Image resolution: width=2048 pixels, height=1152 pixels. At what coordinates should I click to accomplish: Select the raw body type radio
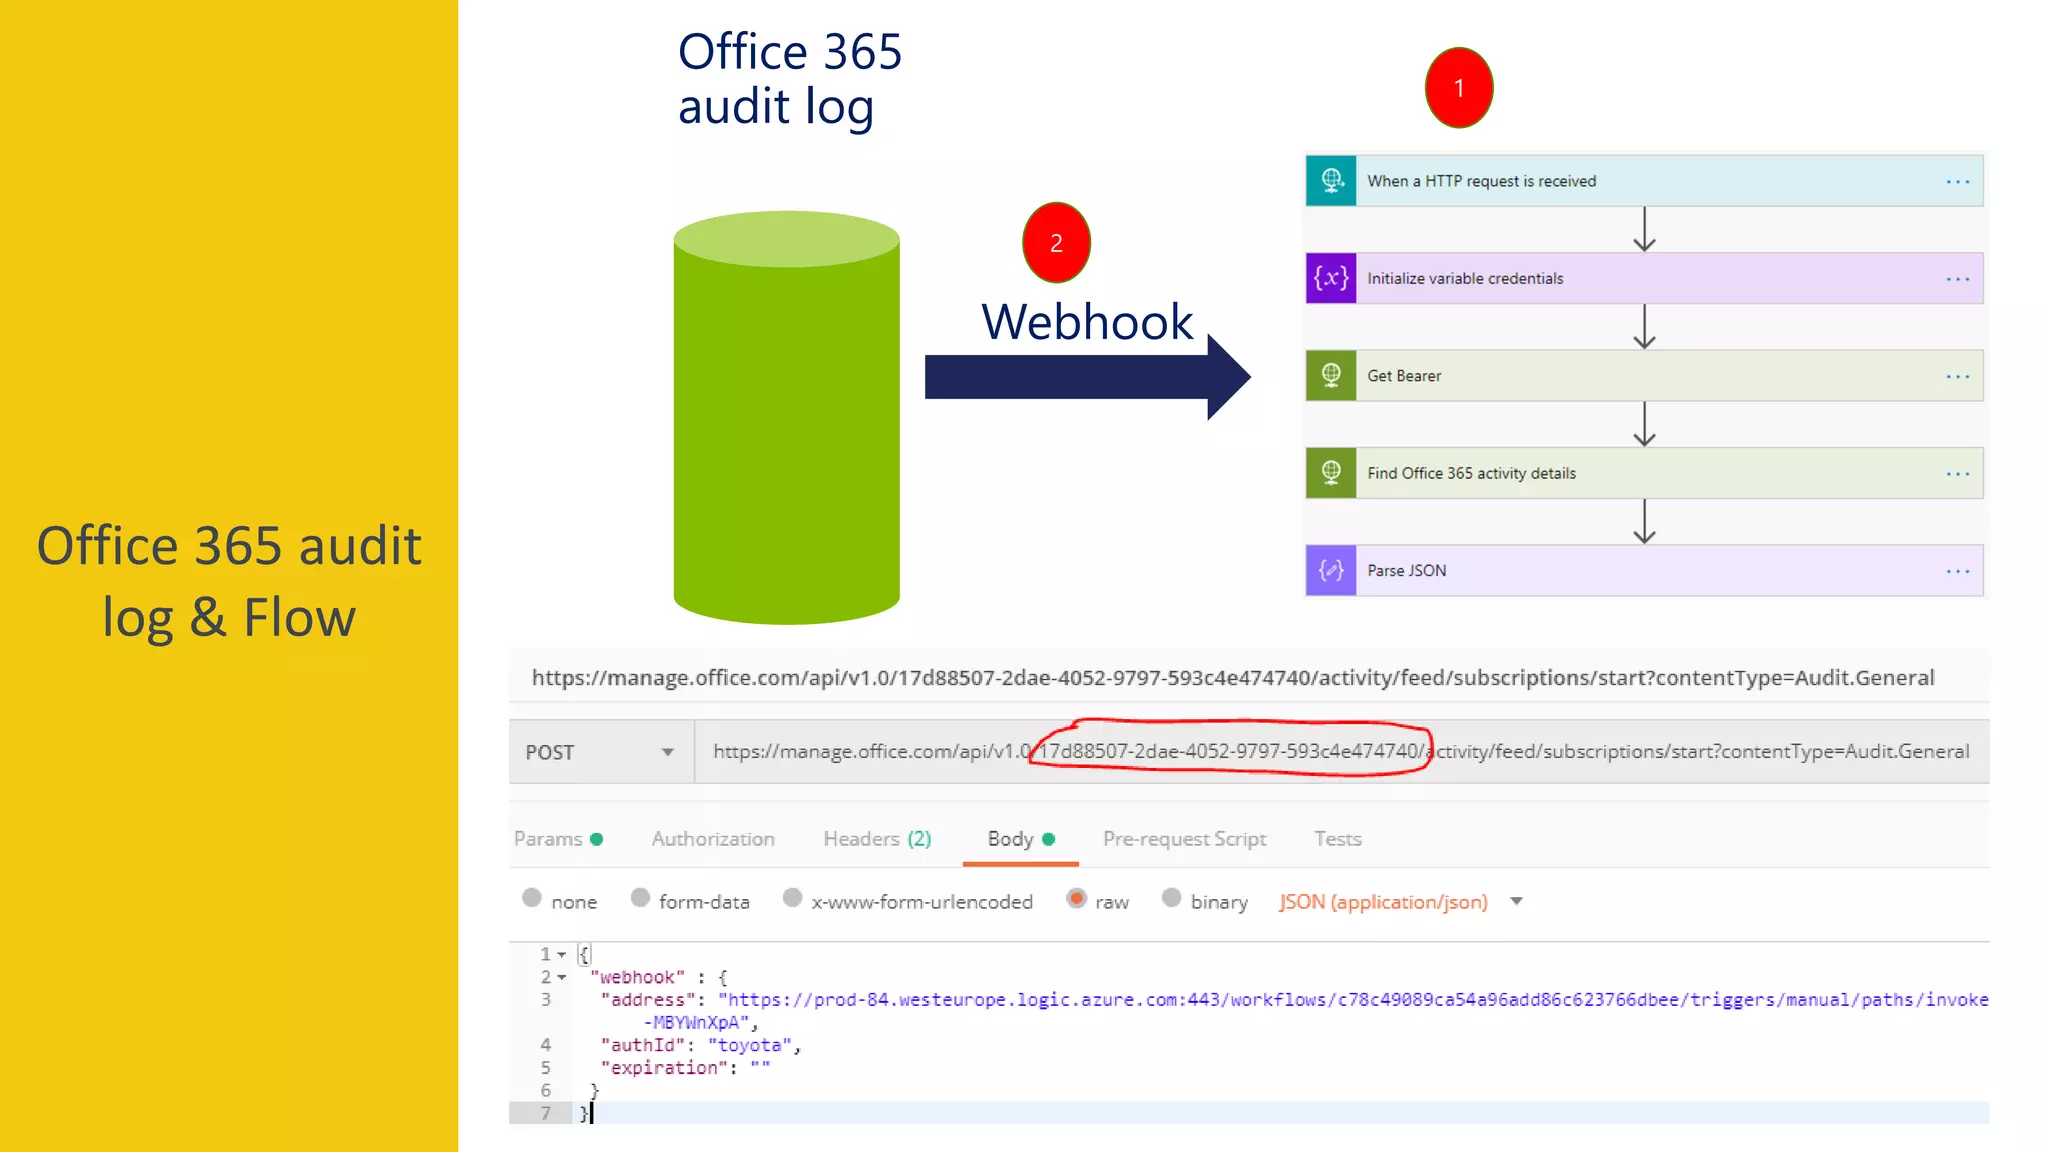click(x=1076, y=898)
